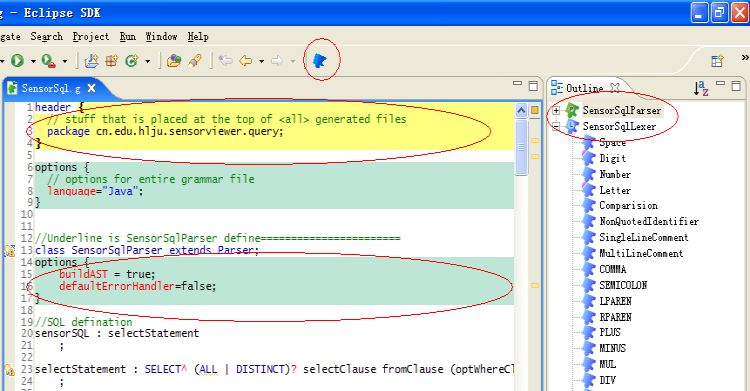Close the Outline view tab
Screen dimensions: 750x391
[x=616, y=87]
